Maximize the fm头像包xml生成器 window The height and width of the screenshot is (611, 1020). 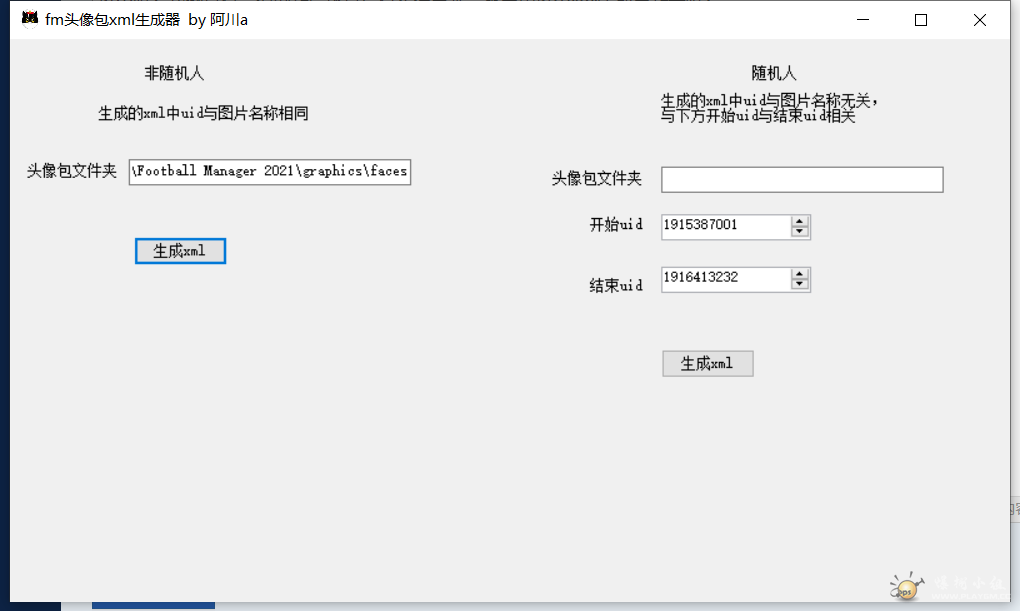point(921,20)
